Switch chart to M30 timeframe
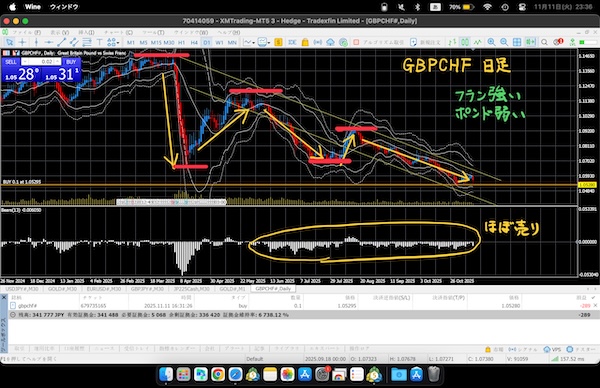This screenshot has height=388, width=600. click(x=169, y=42)
